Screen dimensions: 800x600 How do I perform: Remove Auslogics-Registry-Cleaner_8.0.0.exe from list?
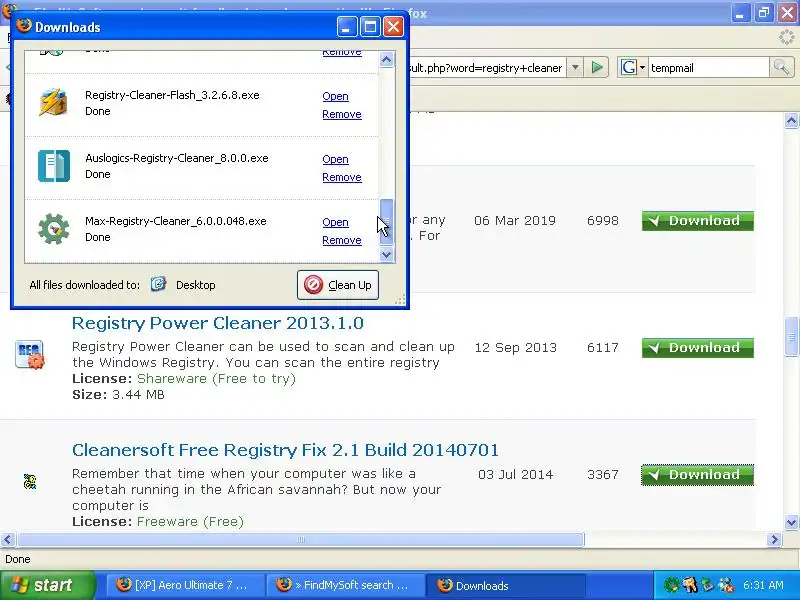pos(342,177)
